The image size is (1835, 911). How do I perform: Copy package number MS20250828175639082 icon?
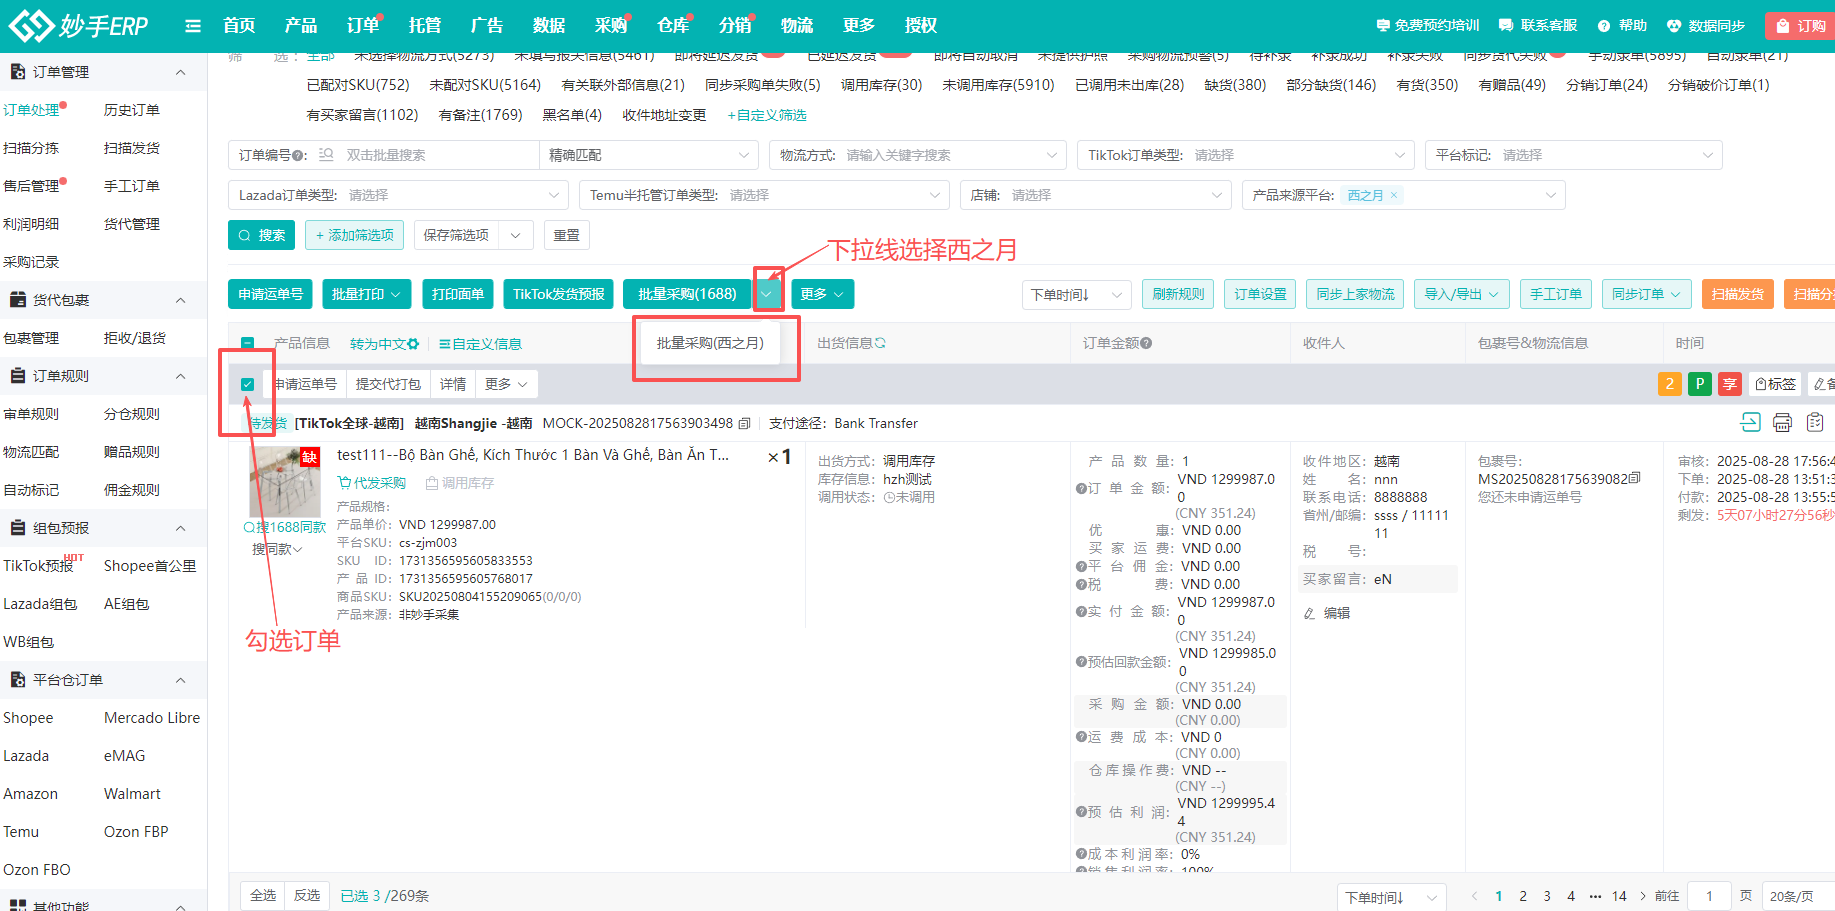[x=1634, y=479]
